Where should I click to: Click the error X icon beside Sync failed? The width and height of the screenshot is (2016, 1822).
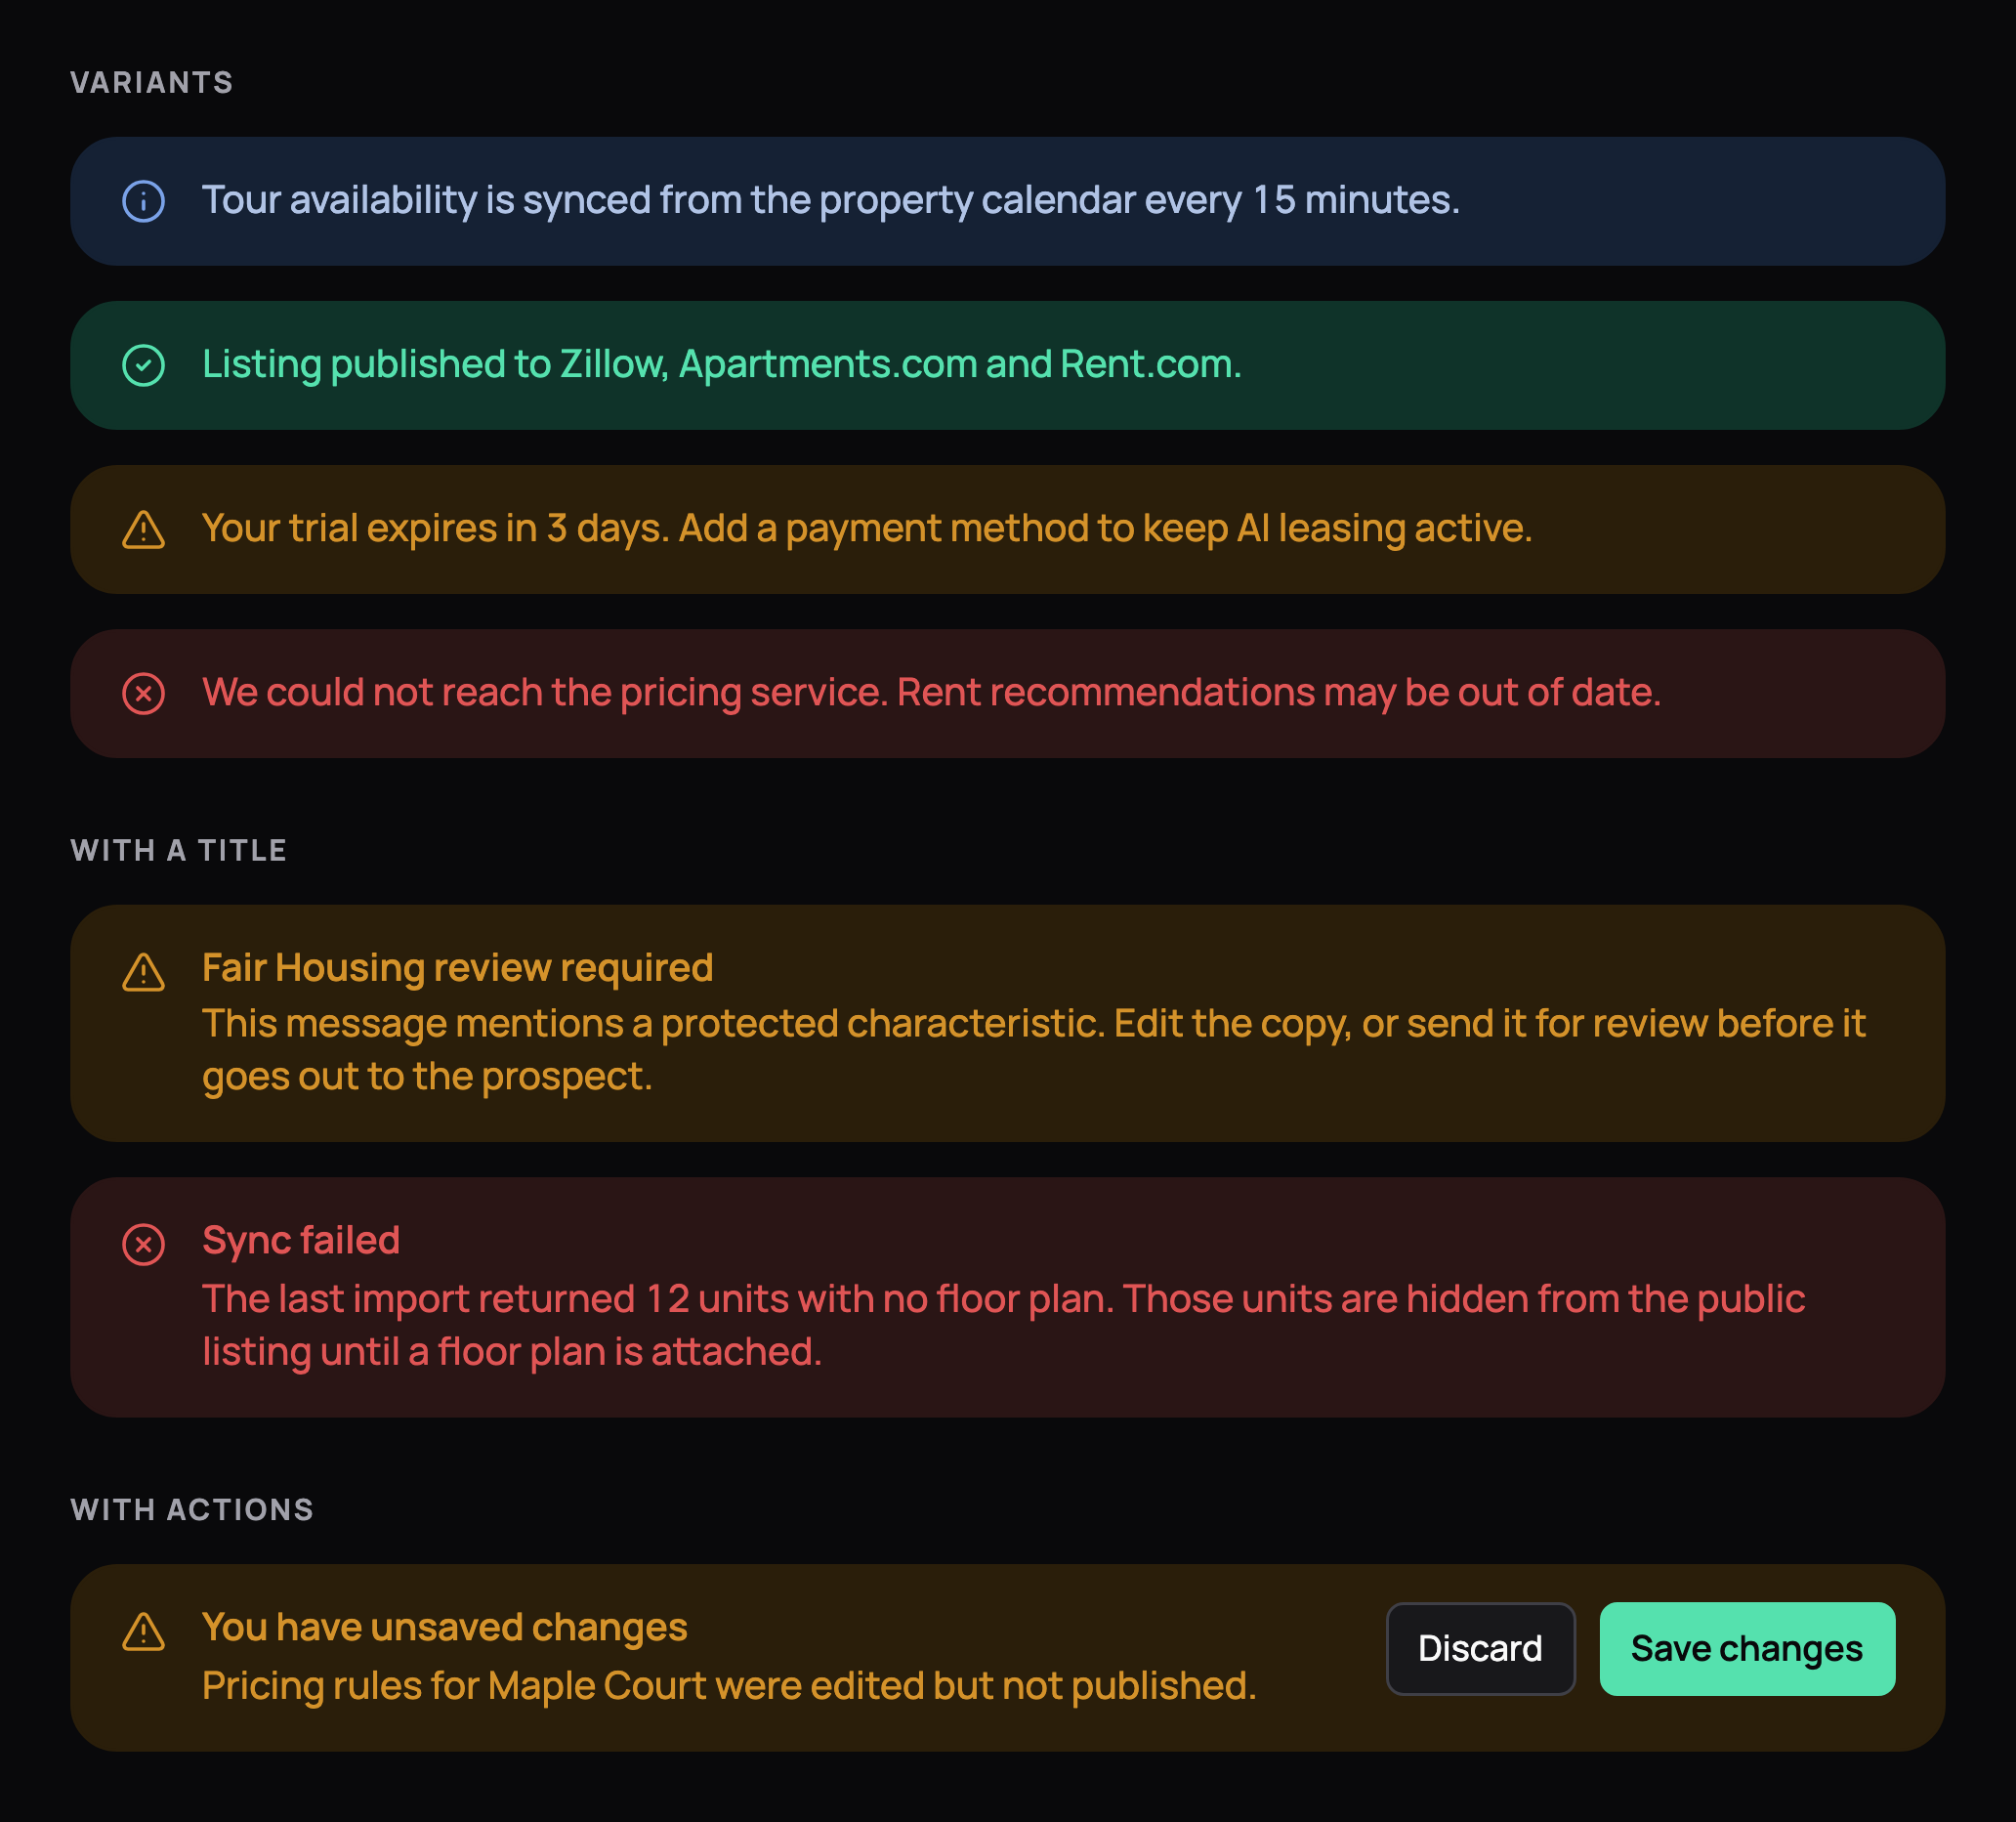click(143, 1244)
